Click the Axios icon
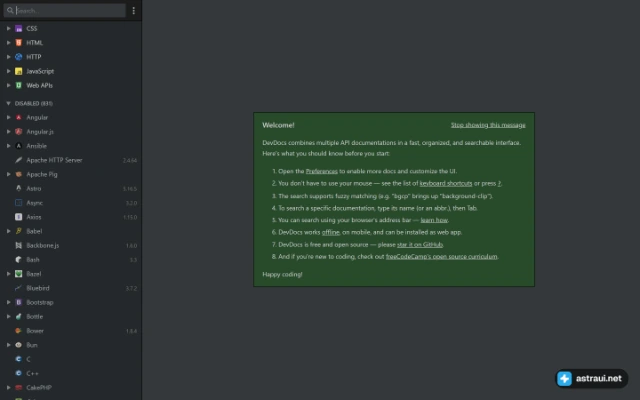The width and height of the screenshot is (640, 400). (x=18, y=217)
